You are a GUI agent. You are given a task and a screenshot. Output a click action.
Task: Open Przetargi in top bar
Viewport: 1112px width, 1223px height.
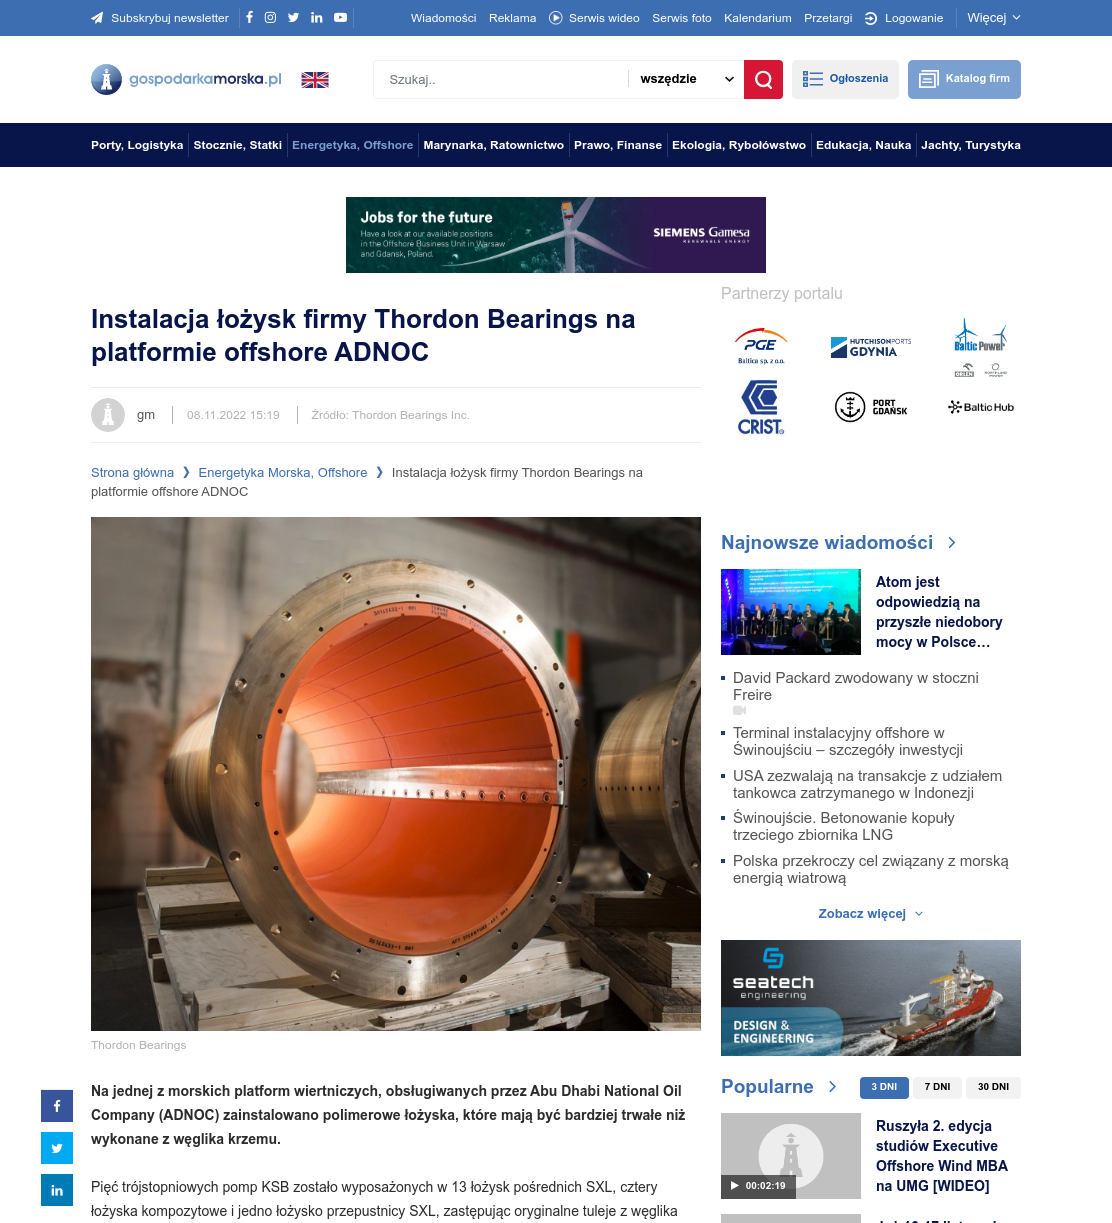(828, 18)
